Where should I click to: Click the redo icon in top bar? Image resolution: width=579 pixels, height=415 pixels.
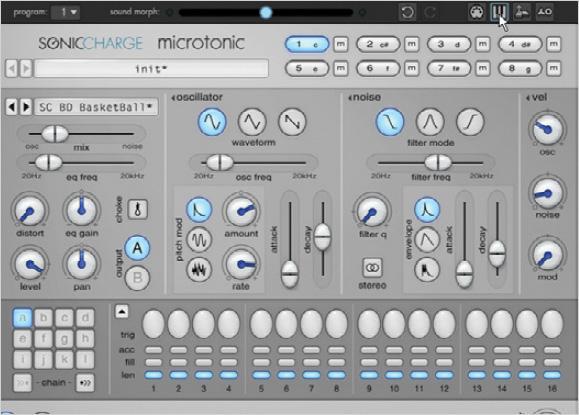click(x=430, y=12)
